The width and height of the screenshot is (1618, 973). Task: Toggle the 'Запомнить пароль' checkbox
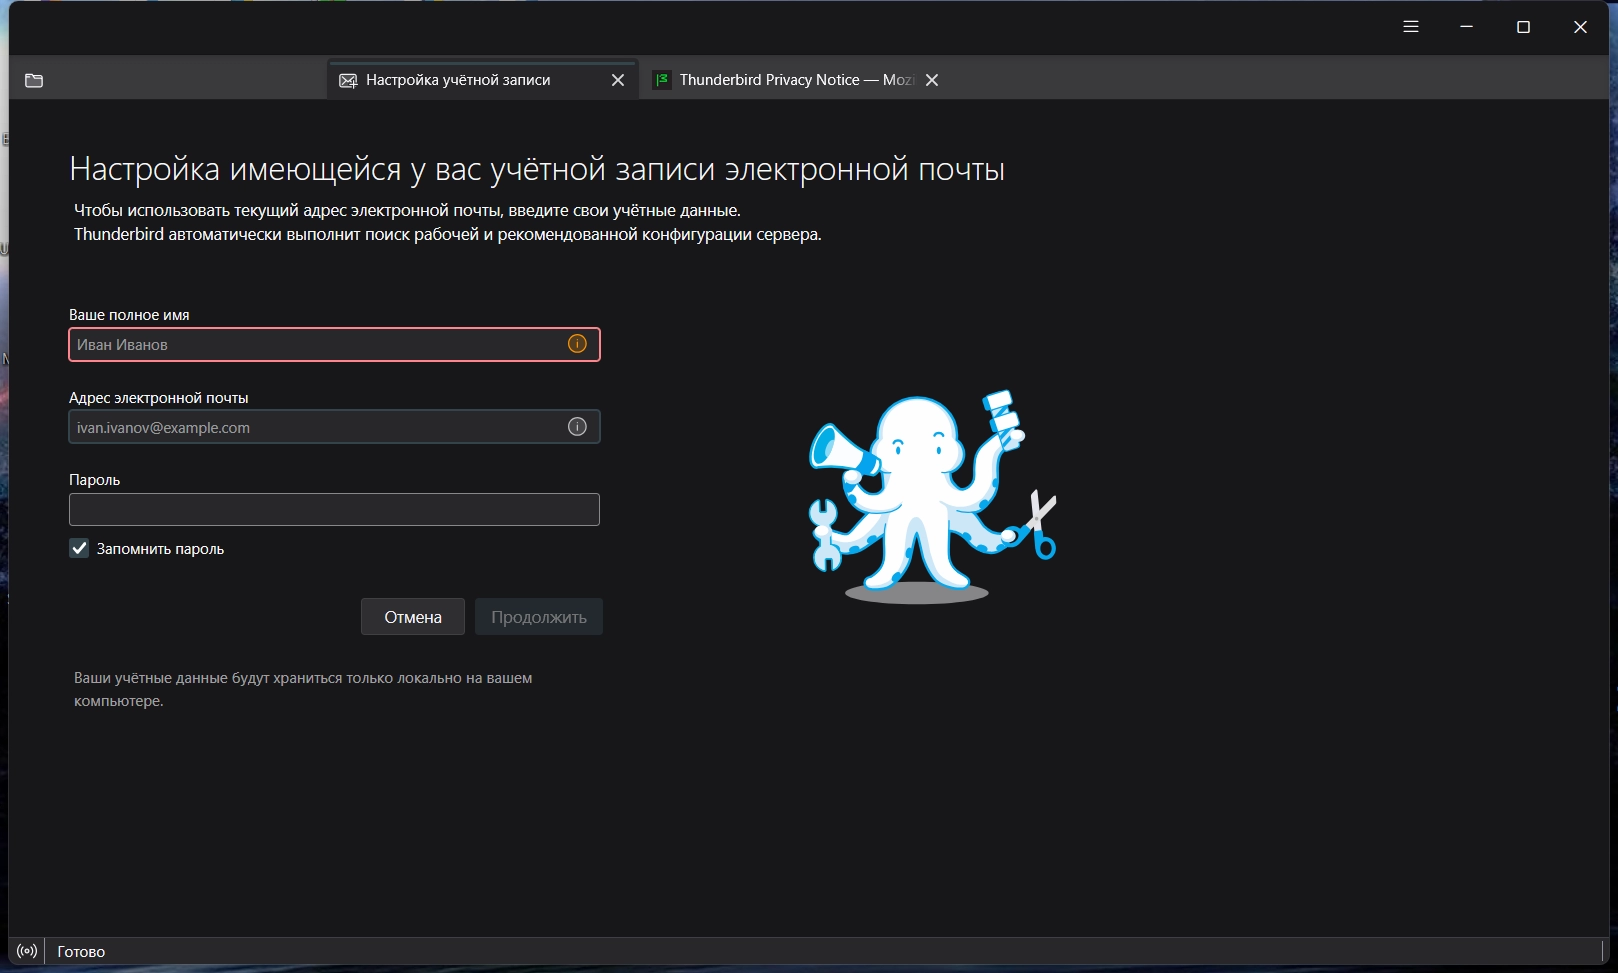click(x=79, y=548)
